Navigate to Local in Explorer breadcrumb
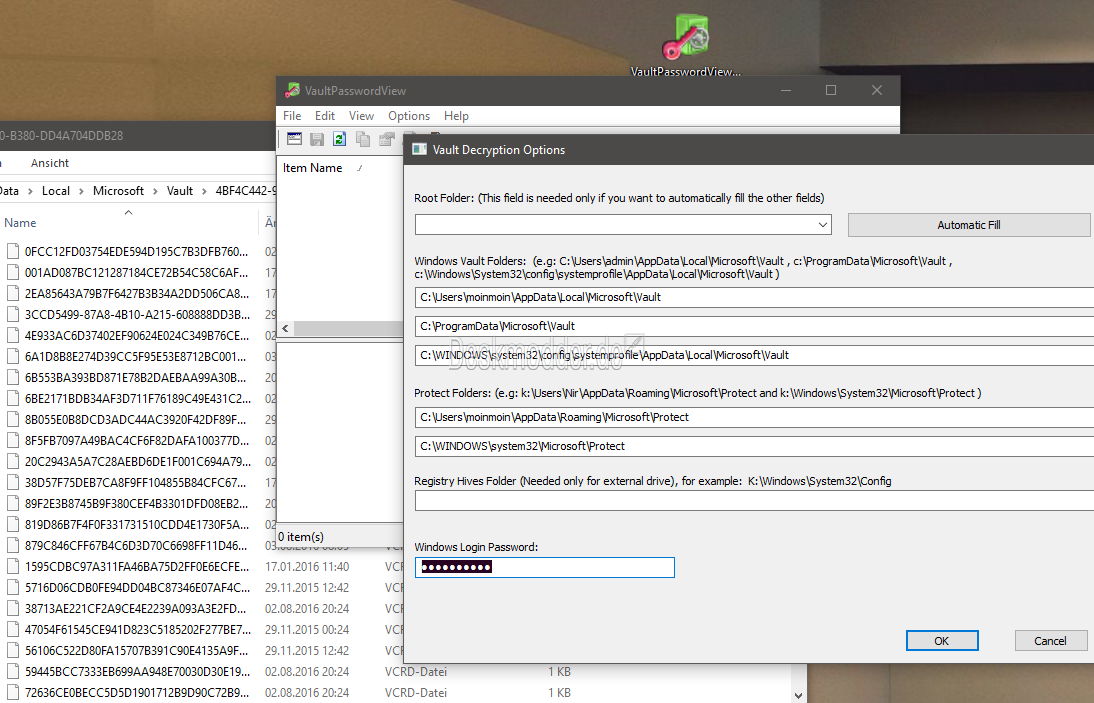The width and height of the screenshot is (1094, 703). (x=56, y=191)
